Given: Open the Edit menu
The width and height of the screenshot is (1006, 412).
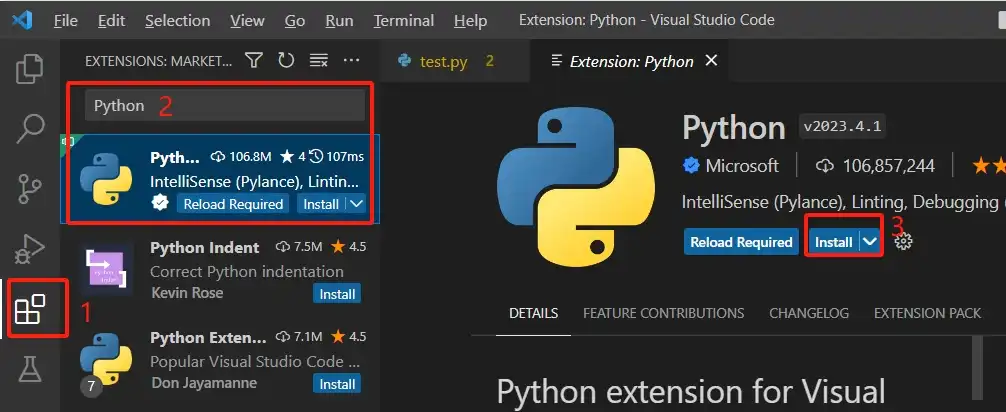Looking at the screenshot, I should [x=111, y=21].
